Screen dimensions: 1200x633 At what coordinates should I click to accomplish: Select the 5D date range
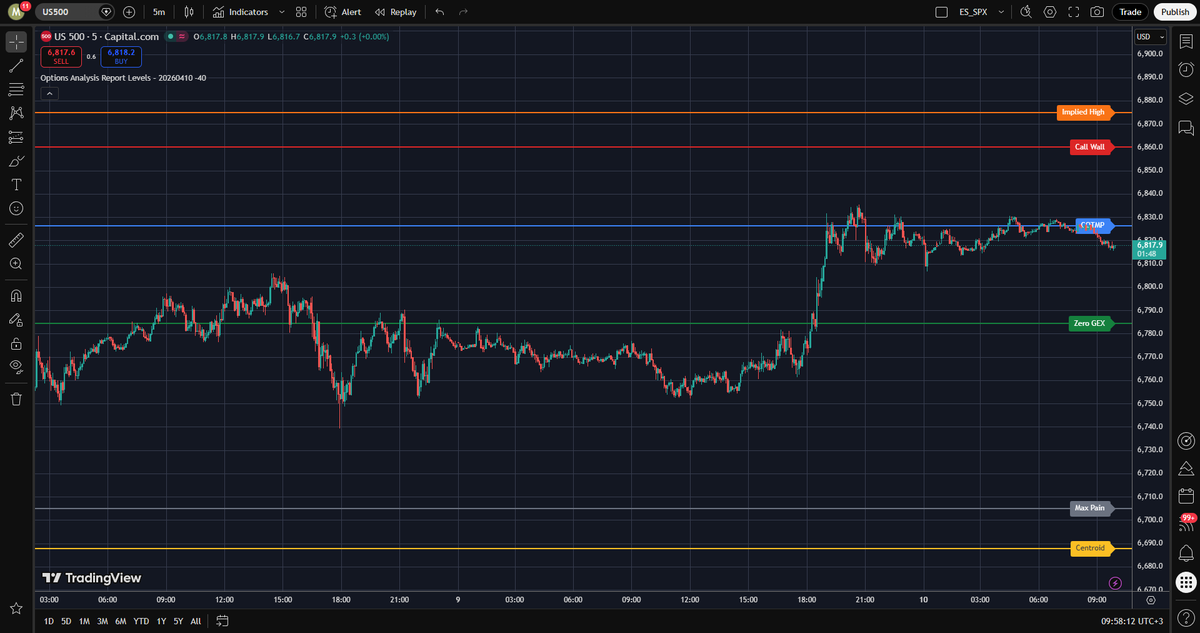[66, 621]
